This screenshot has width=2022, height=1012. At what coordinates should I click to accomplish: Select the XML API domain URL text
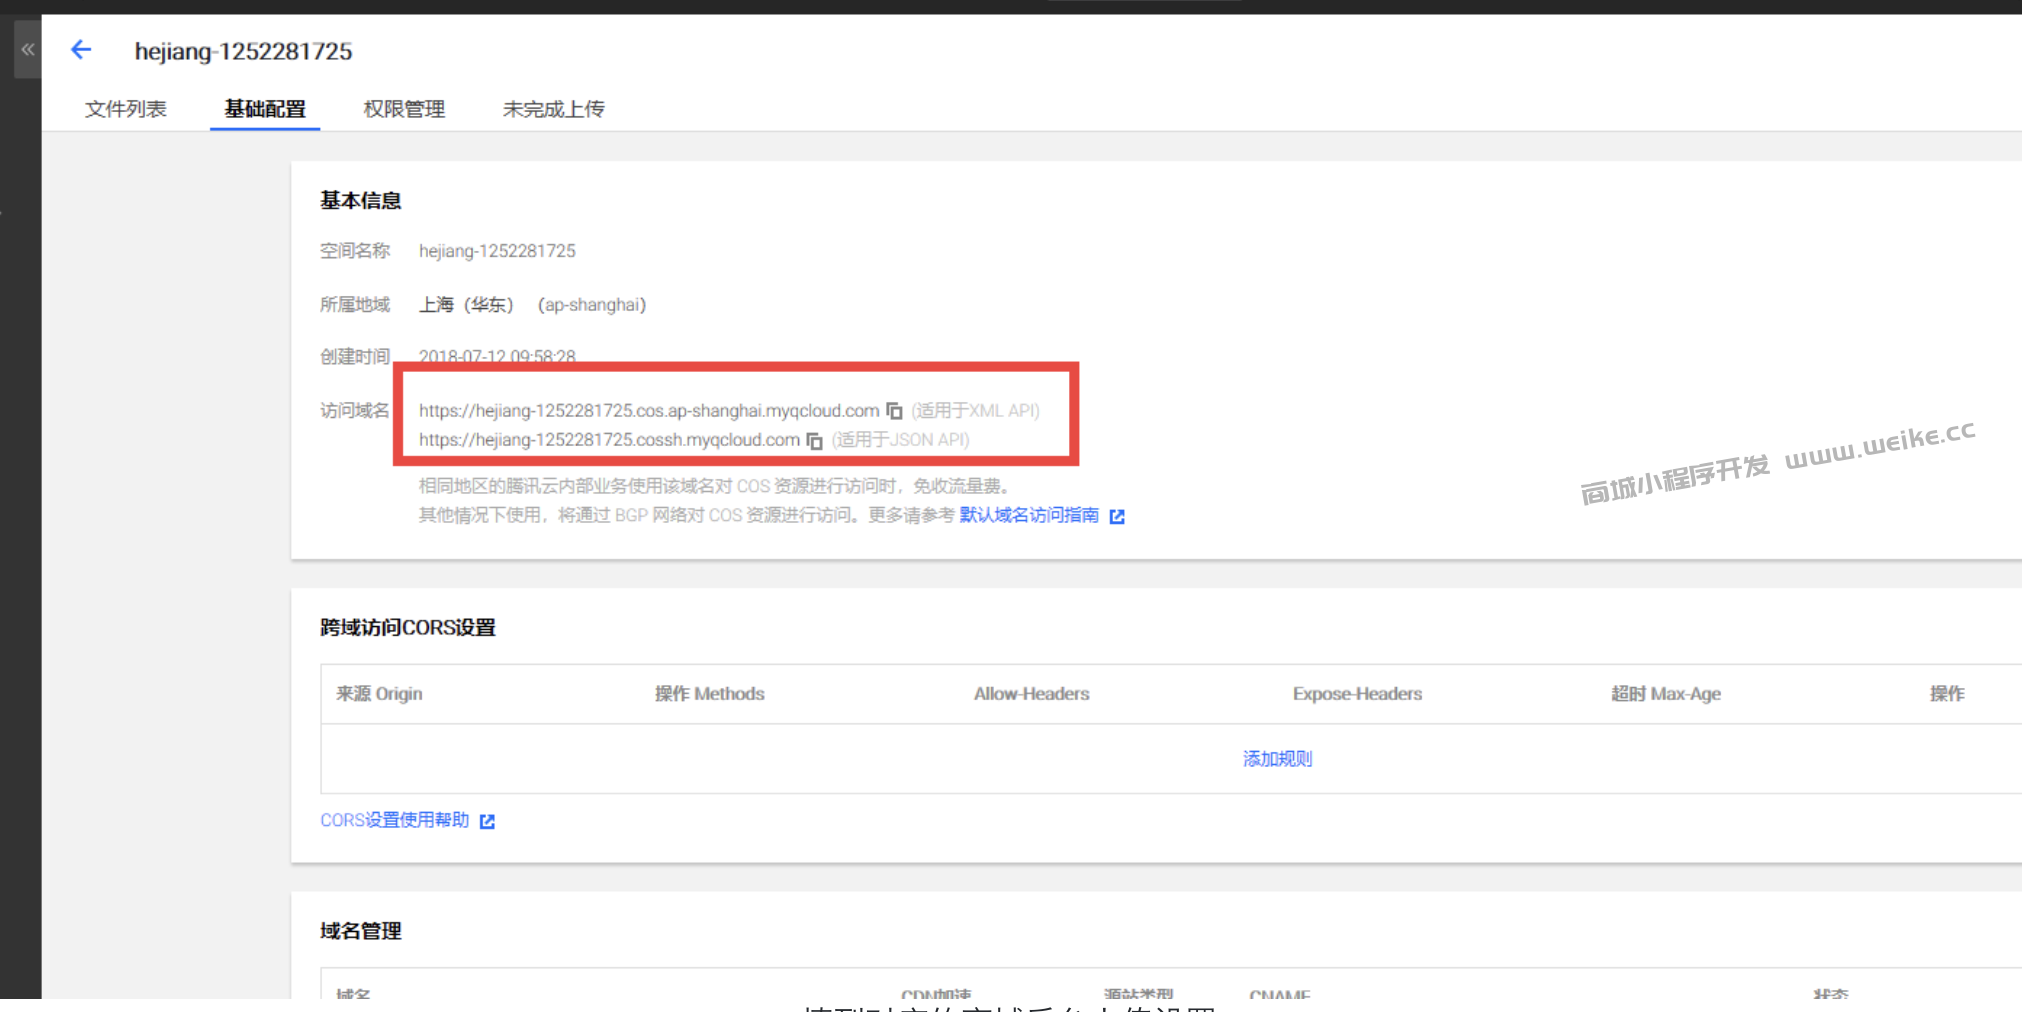649,411
